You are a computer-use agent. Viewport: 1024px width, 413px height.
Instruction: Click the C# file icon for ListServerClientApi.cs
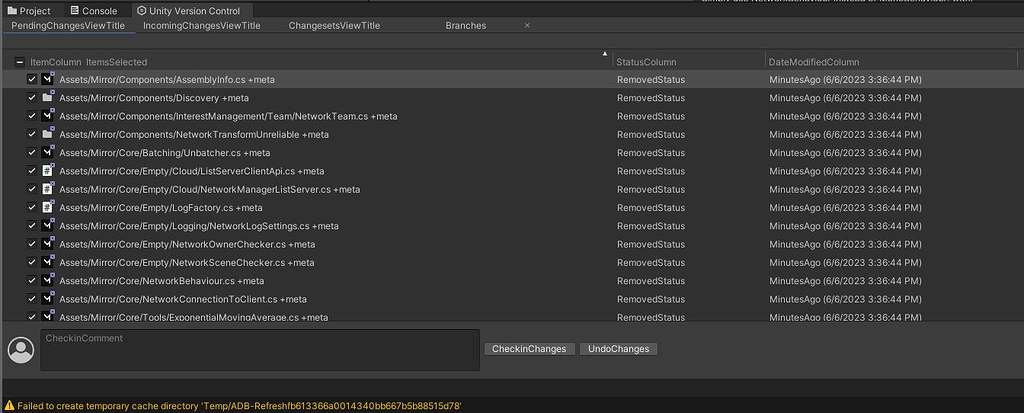coord(47,171)
